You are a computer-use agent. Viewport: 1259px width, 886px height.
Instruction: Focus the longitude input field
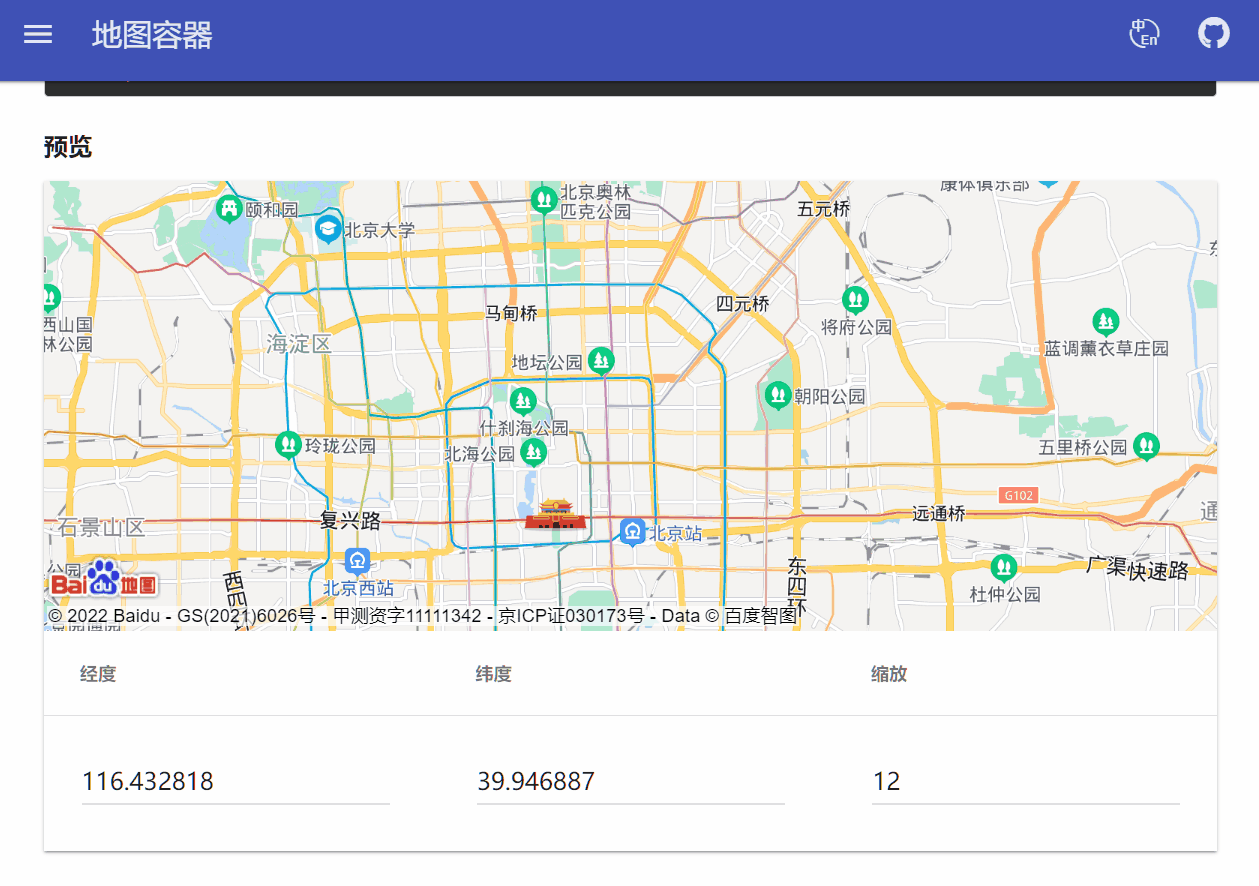(235, 781)
